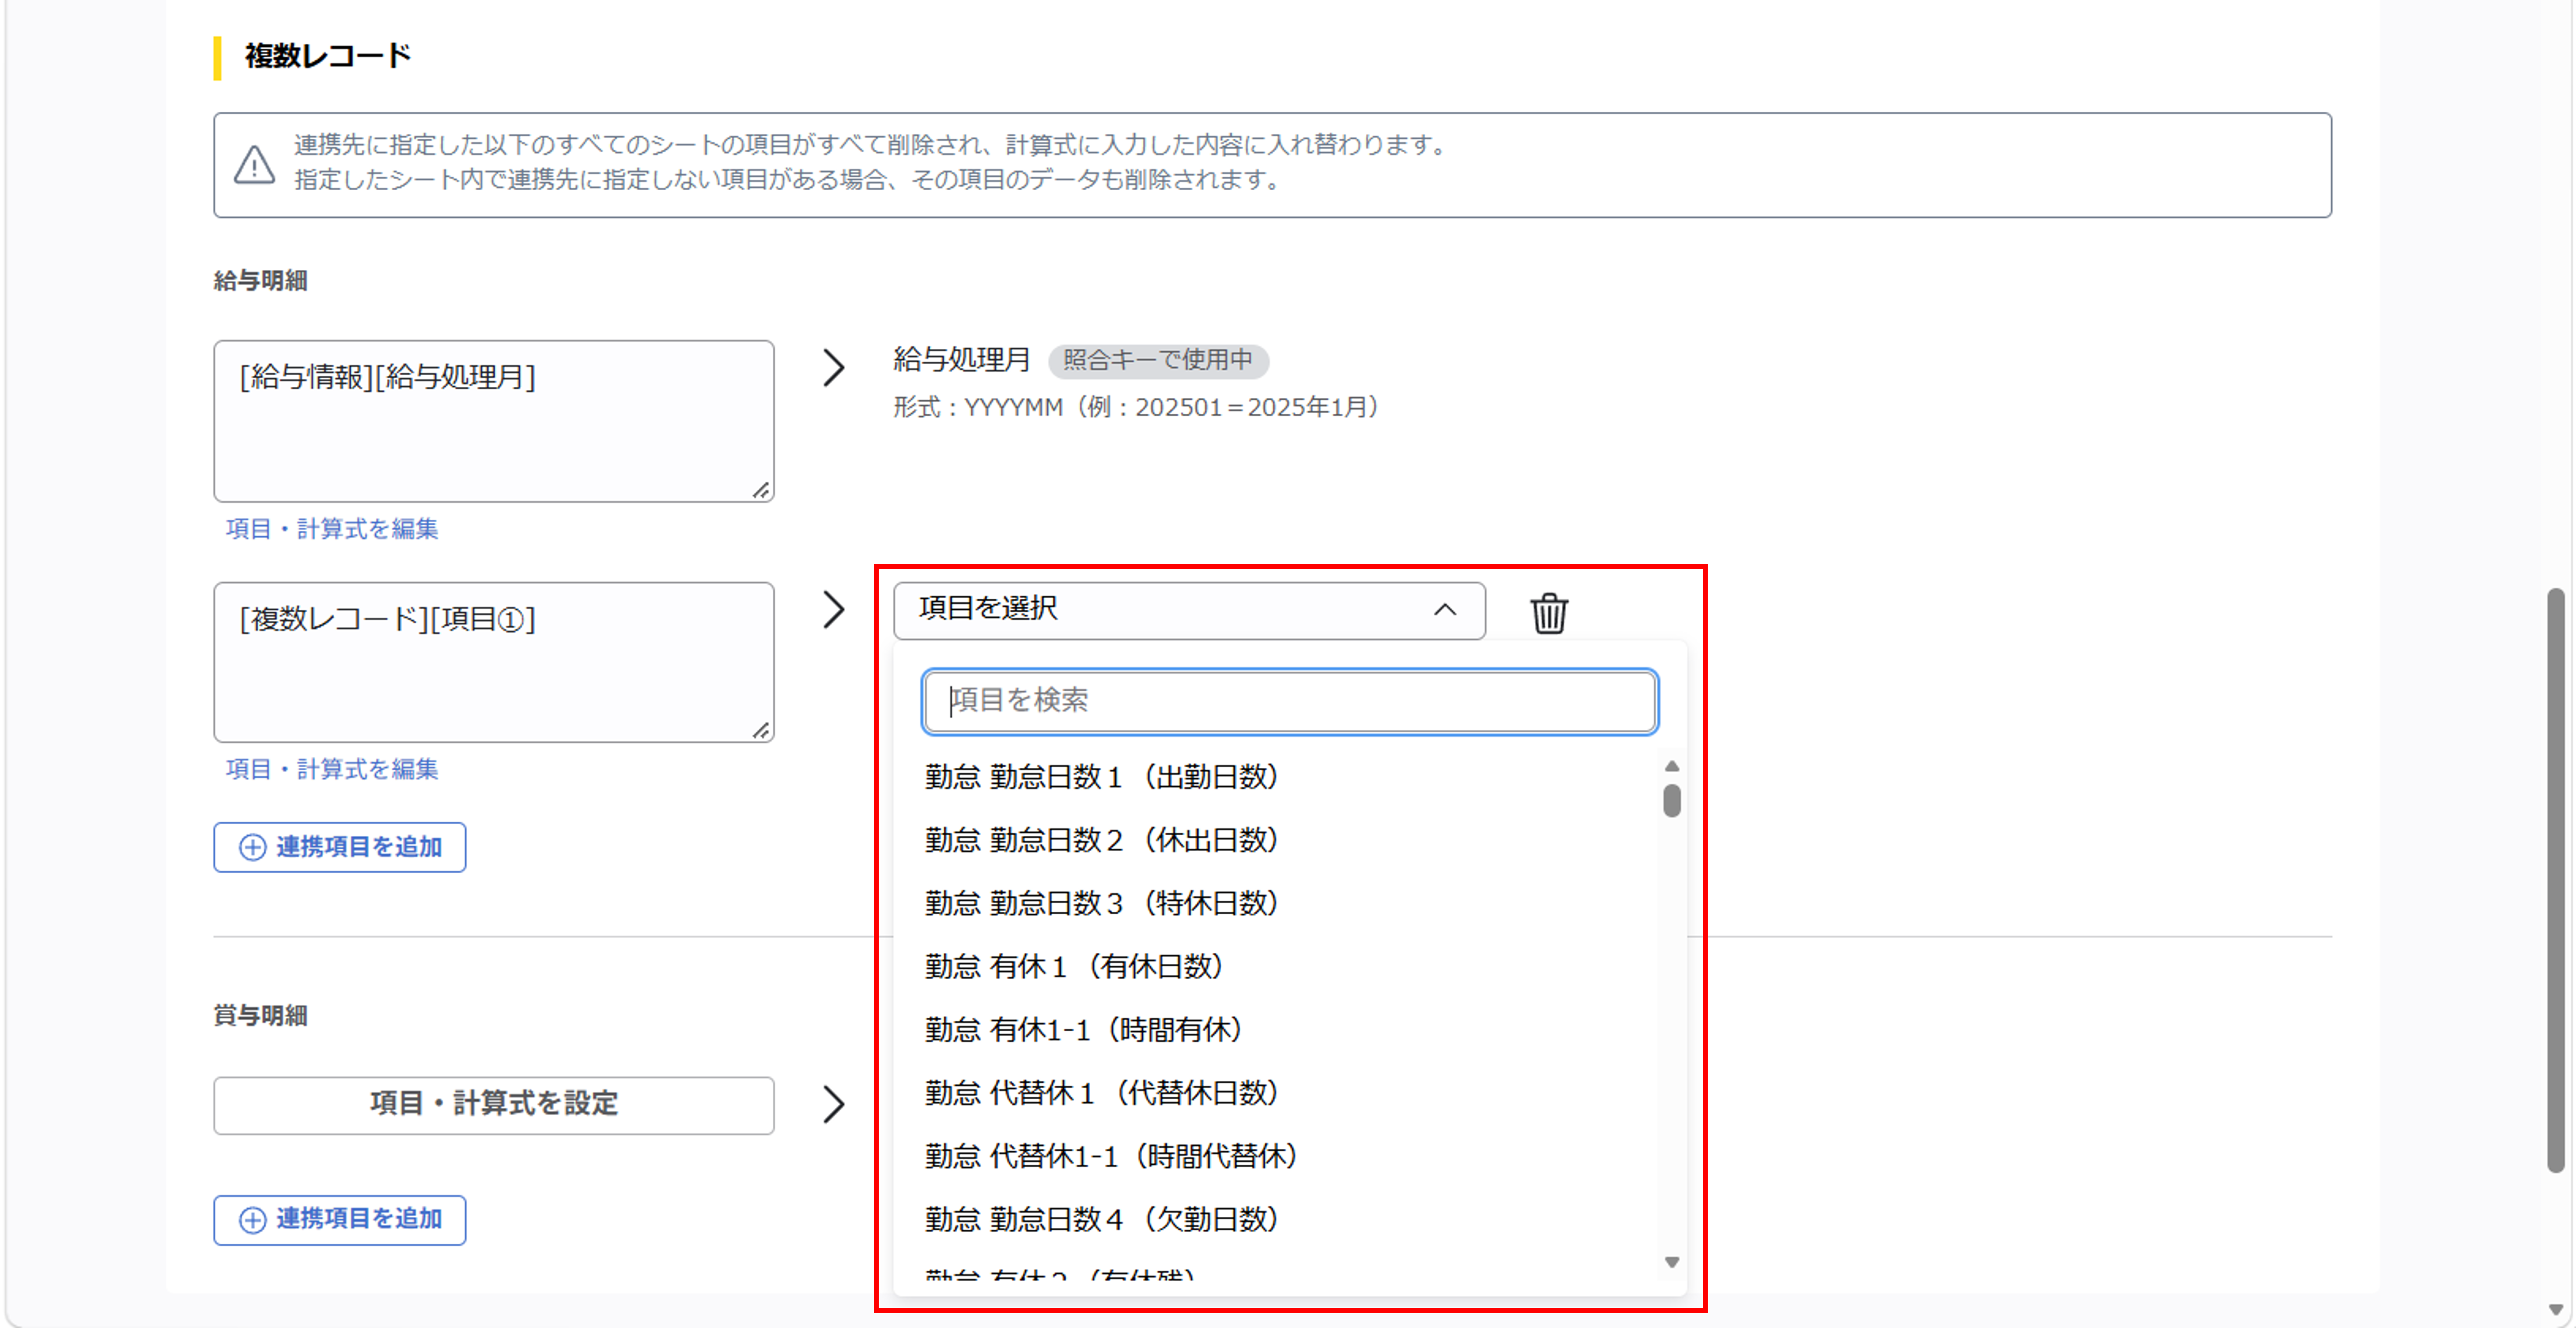This screenshot has height=1328, width=2576.
Task: Open 項目・計算式を編集 under 給与処理月 formula
Action: pos(332,529)
